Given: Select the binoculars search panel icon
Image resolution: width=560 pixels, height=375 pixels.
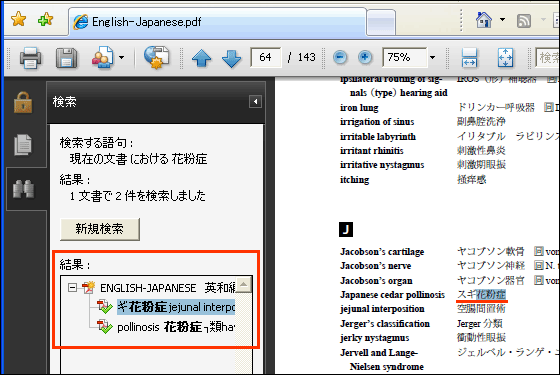Looking at the screenshot, I should click(x=24, y=189).
